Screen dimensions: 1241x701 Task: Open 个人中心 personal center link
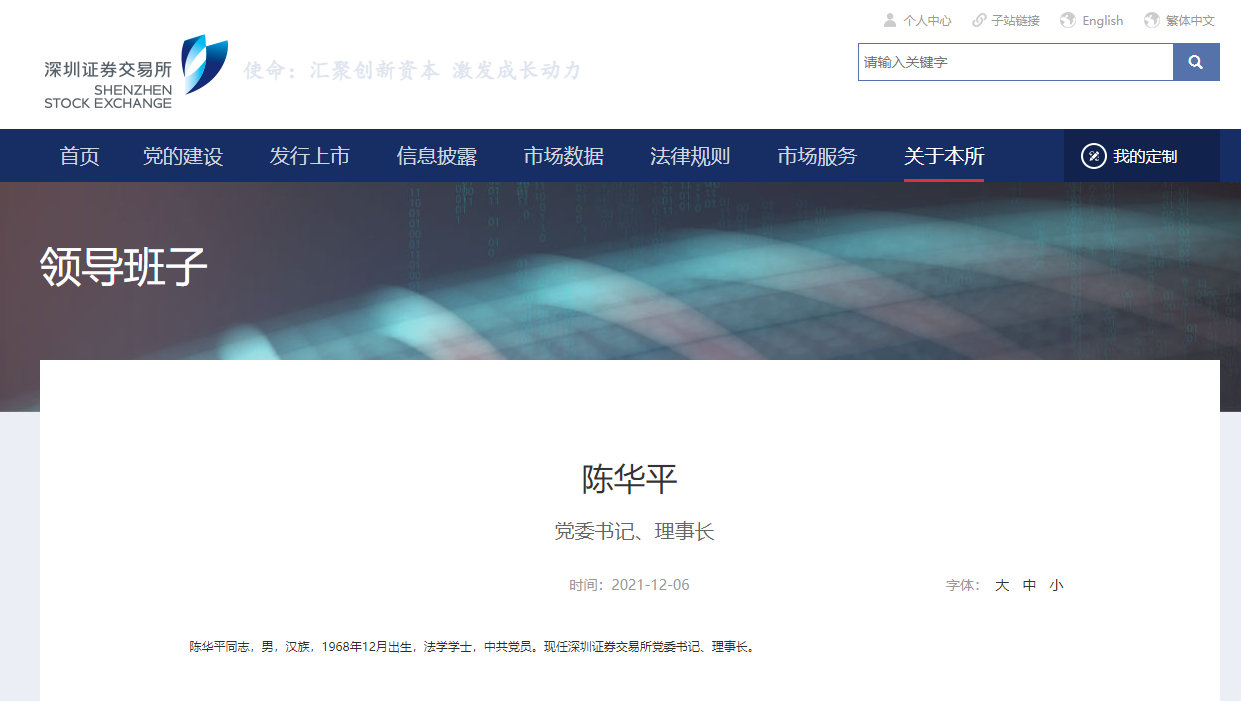click(x=927, y=20)
